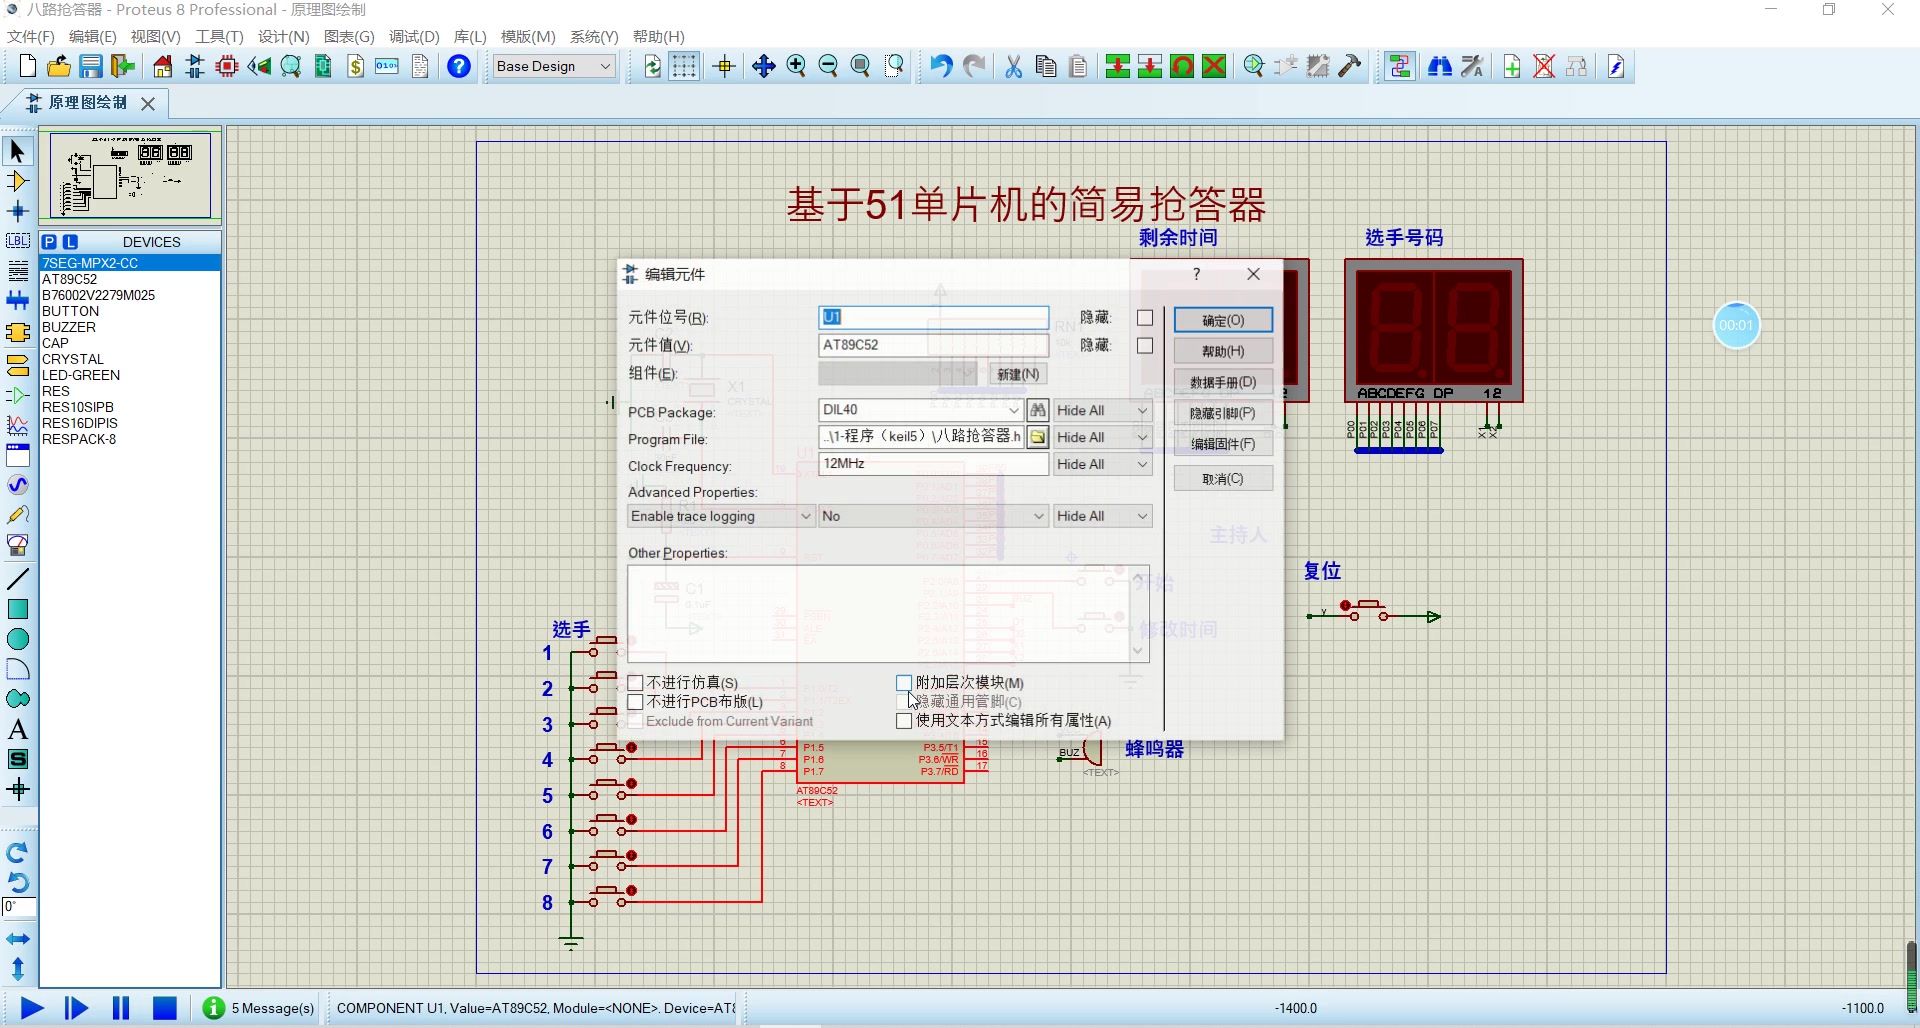This screenshot has height=1028, width=1920.
Task: Click the Zoom In magnifier icon
Action: tap(796, 67)
